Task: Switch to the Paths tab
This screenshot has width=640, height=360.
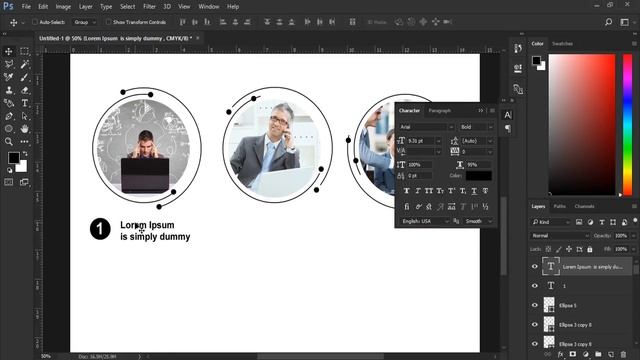Action: coord(560,207)
